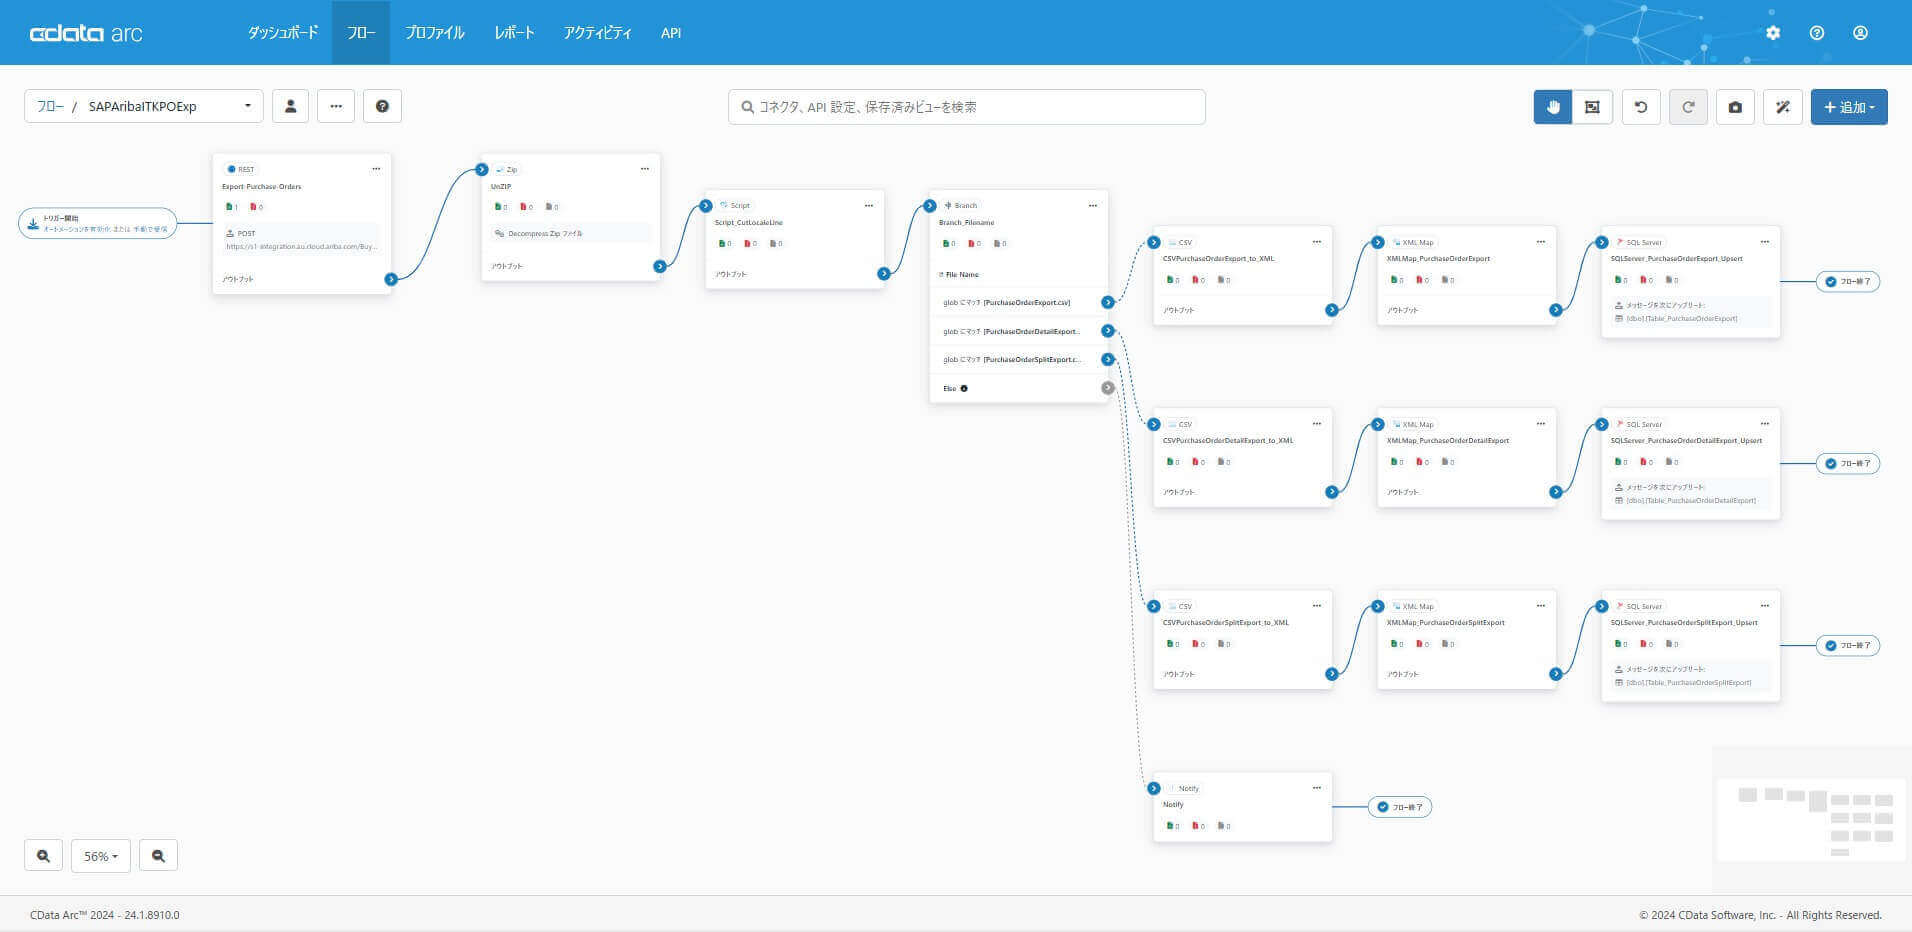Open the 56% zoom level dropdown
The width and height of the screenshot is (1912, 932).
coord(100,855)
